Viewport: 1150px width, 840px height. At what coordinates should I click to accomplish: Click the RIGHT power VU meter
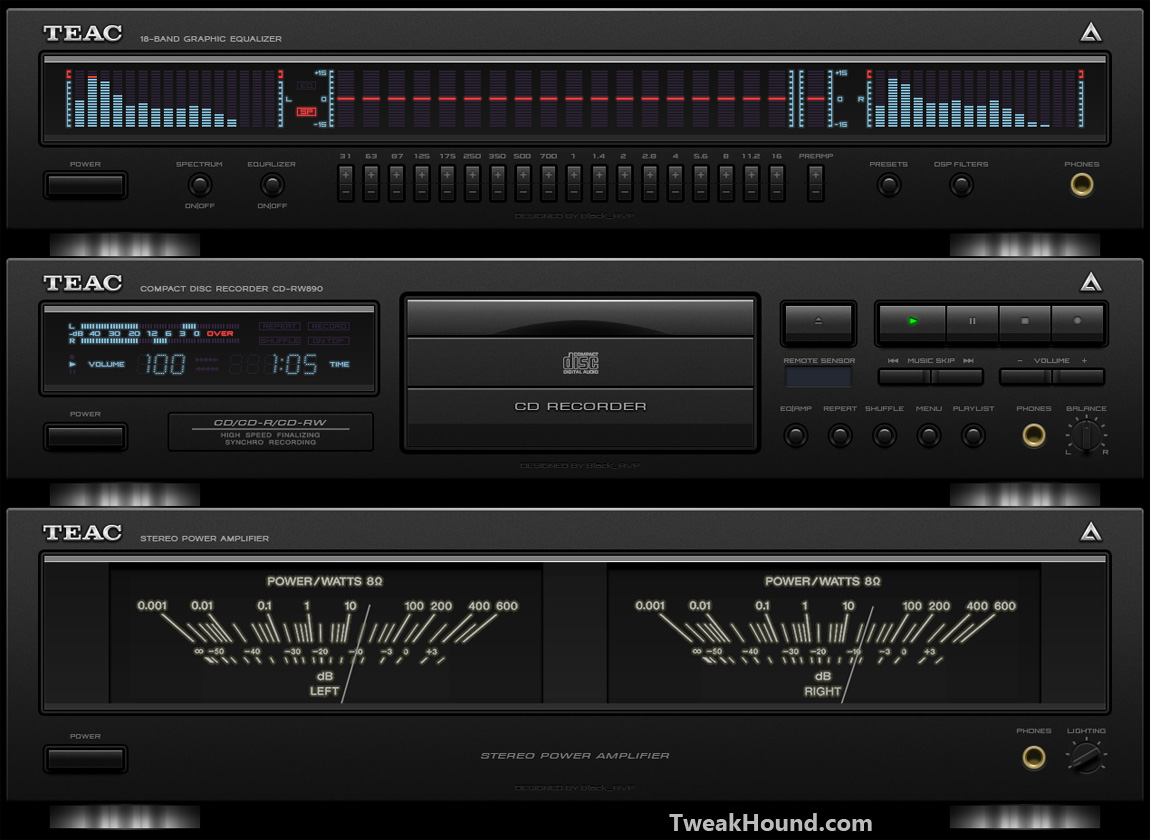[x=824, y=634]
